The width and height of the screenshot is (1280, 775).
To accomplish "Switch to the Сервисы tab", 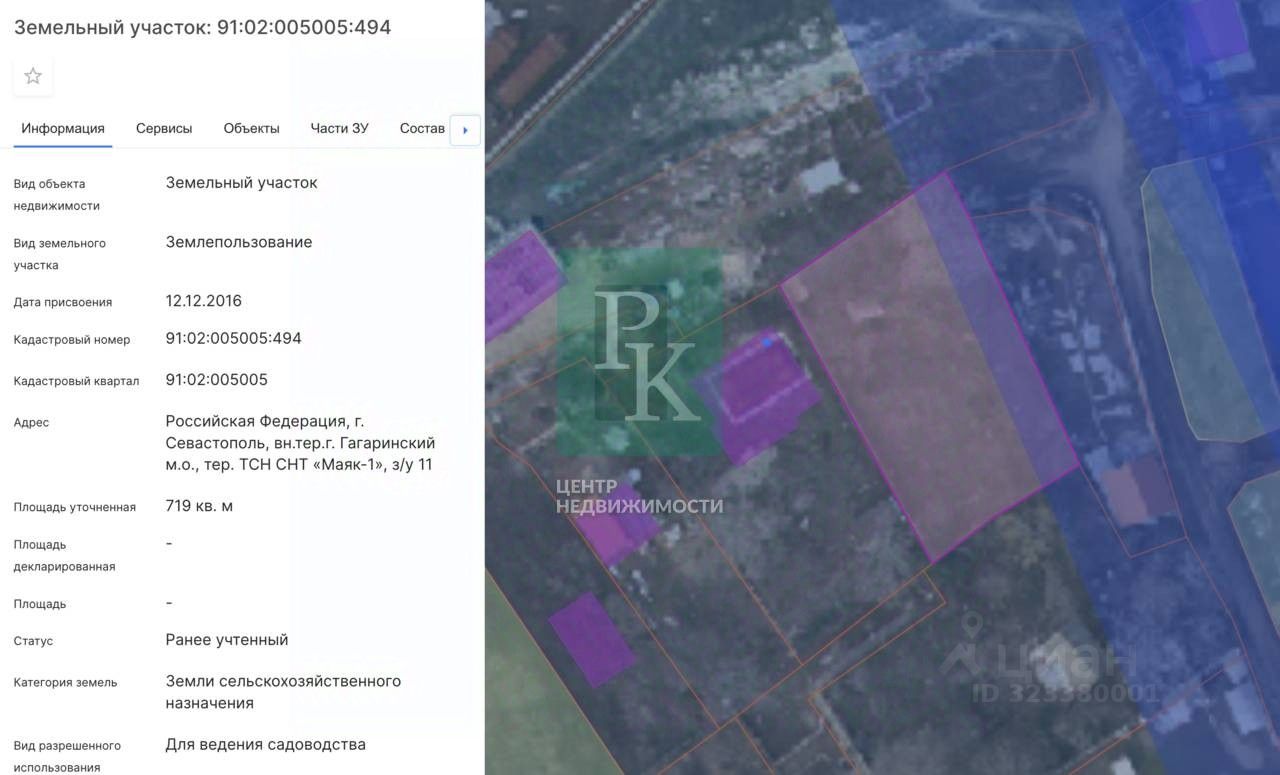I will coord(164,129).
